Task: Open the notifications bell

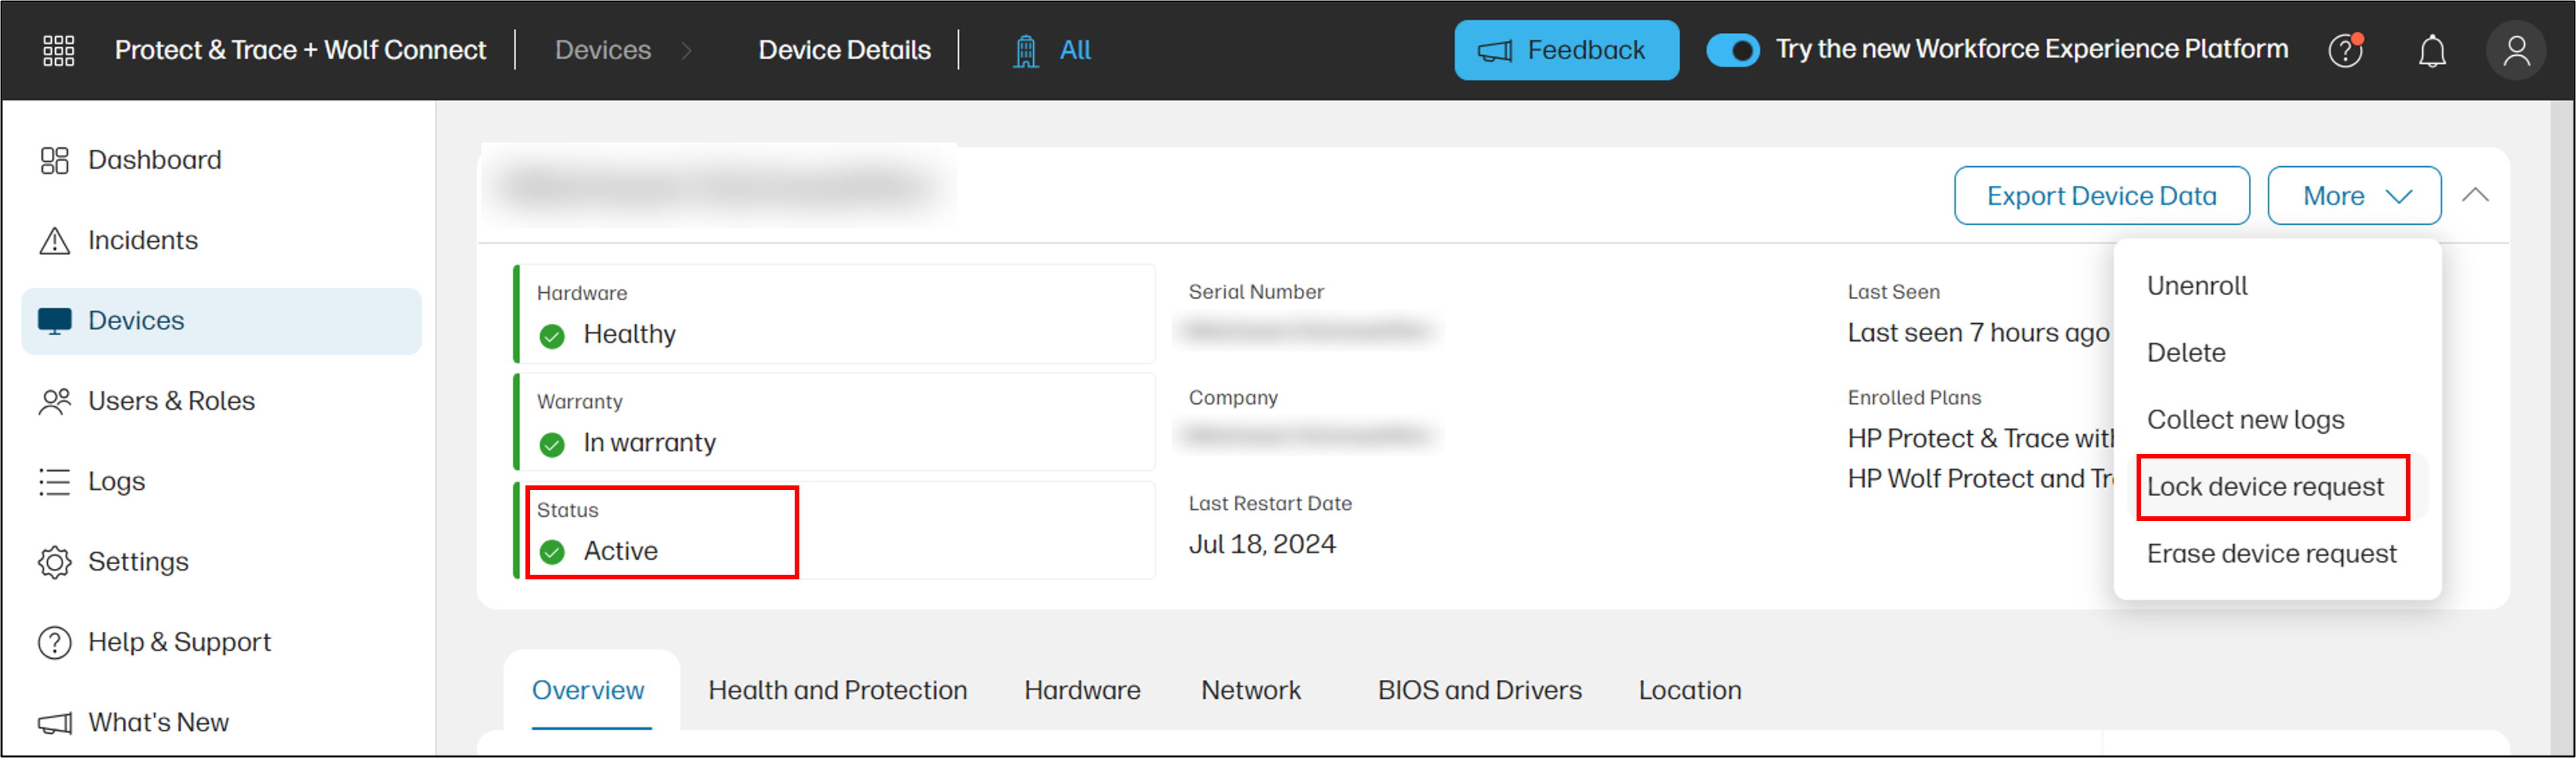Action: tap(2432, 50)
